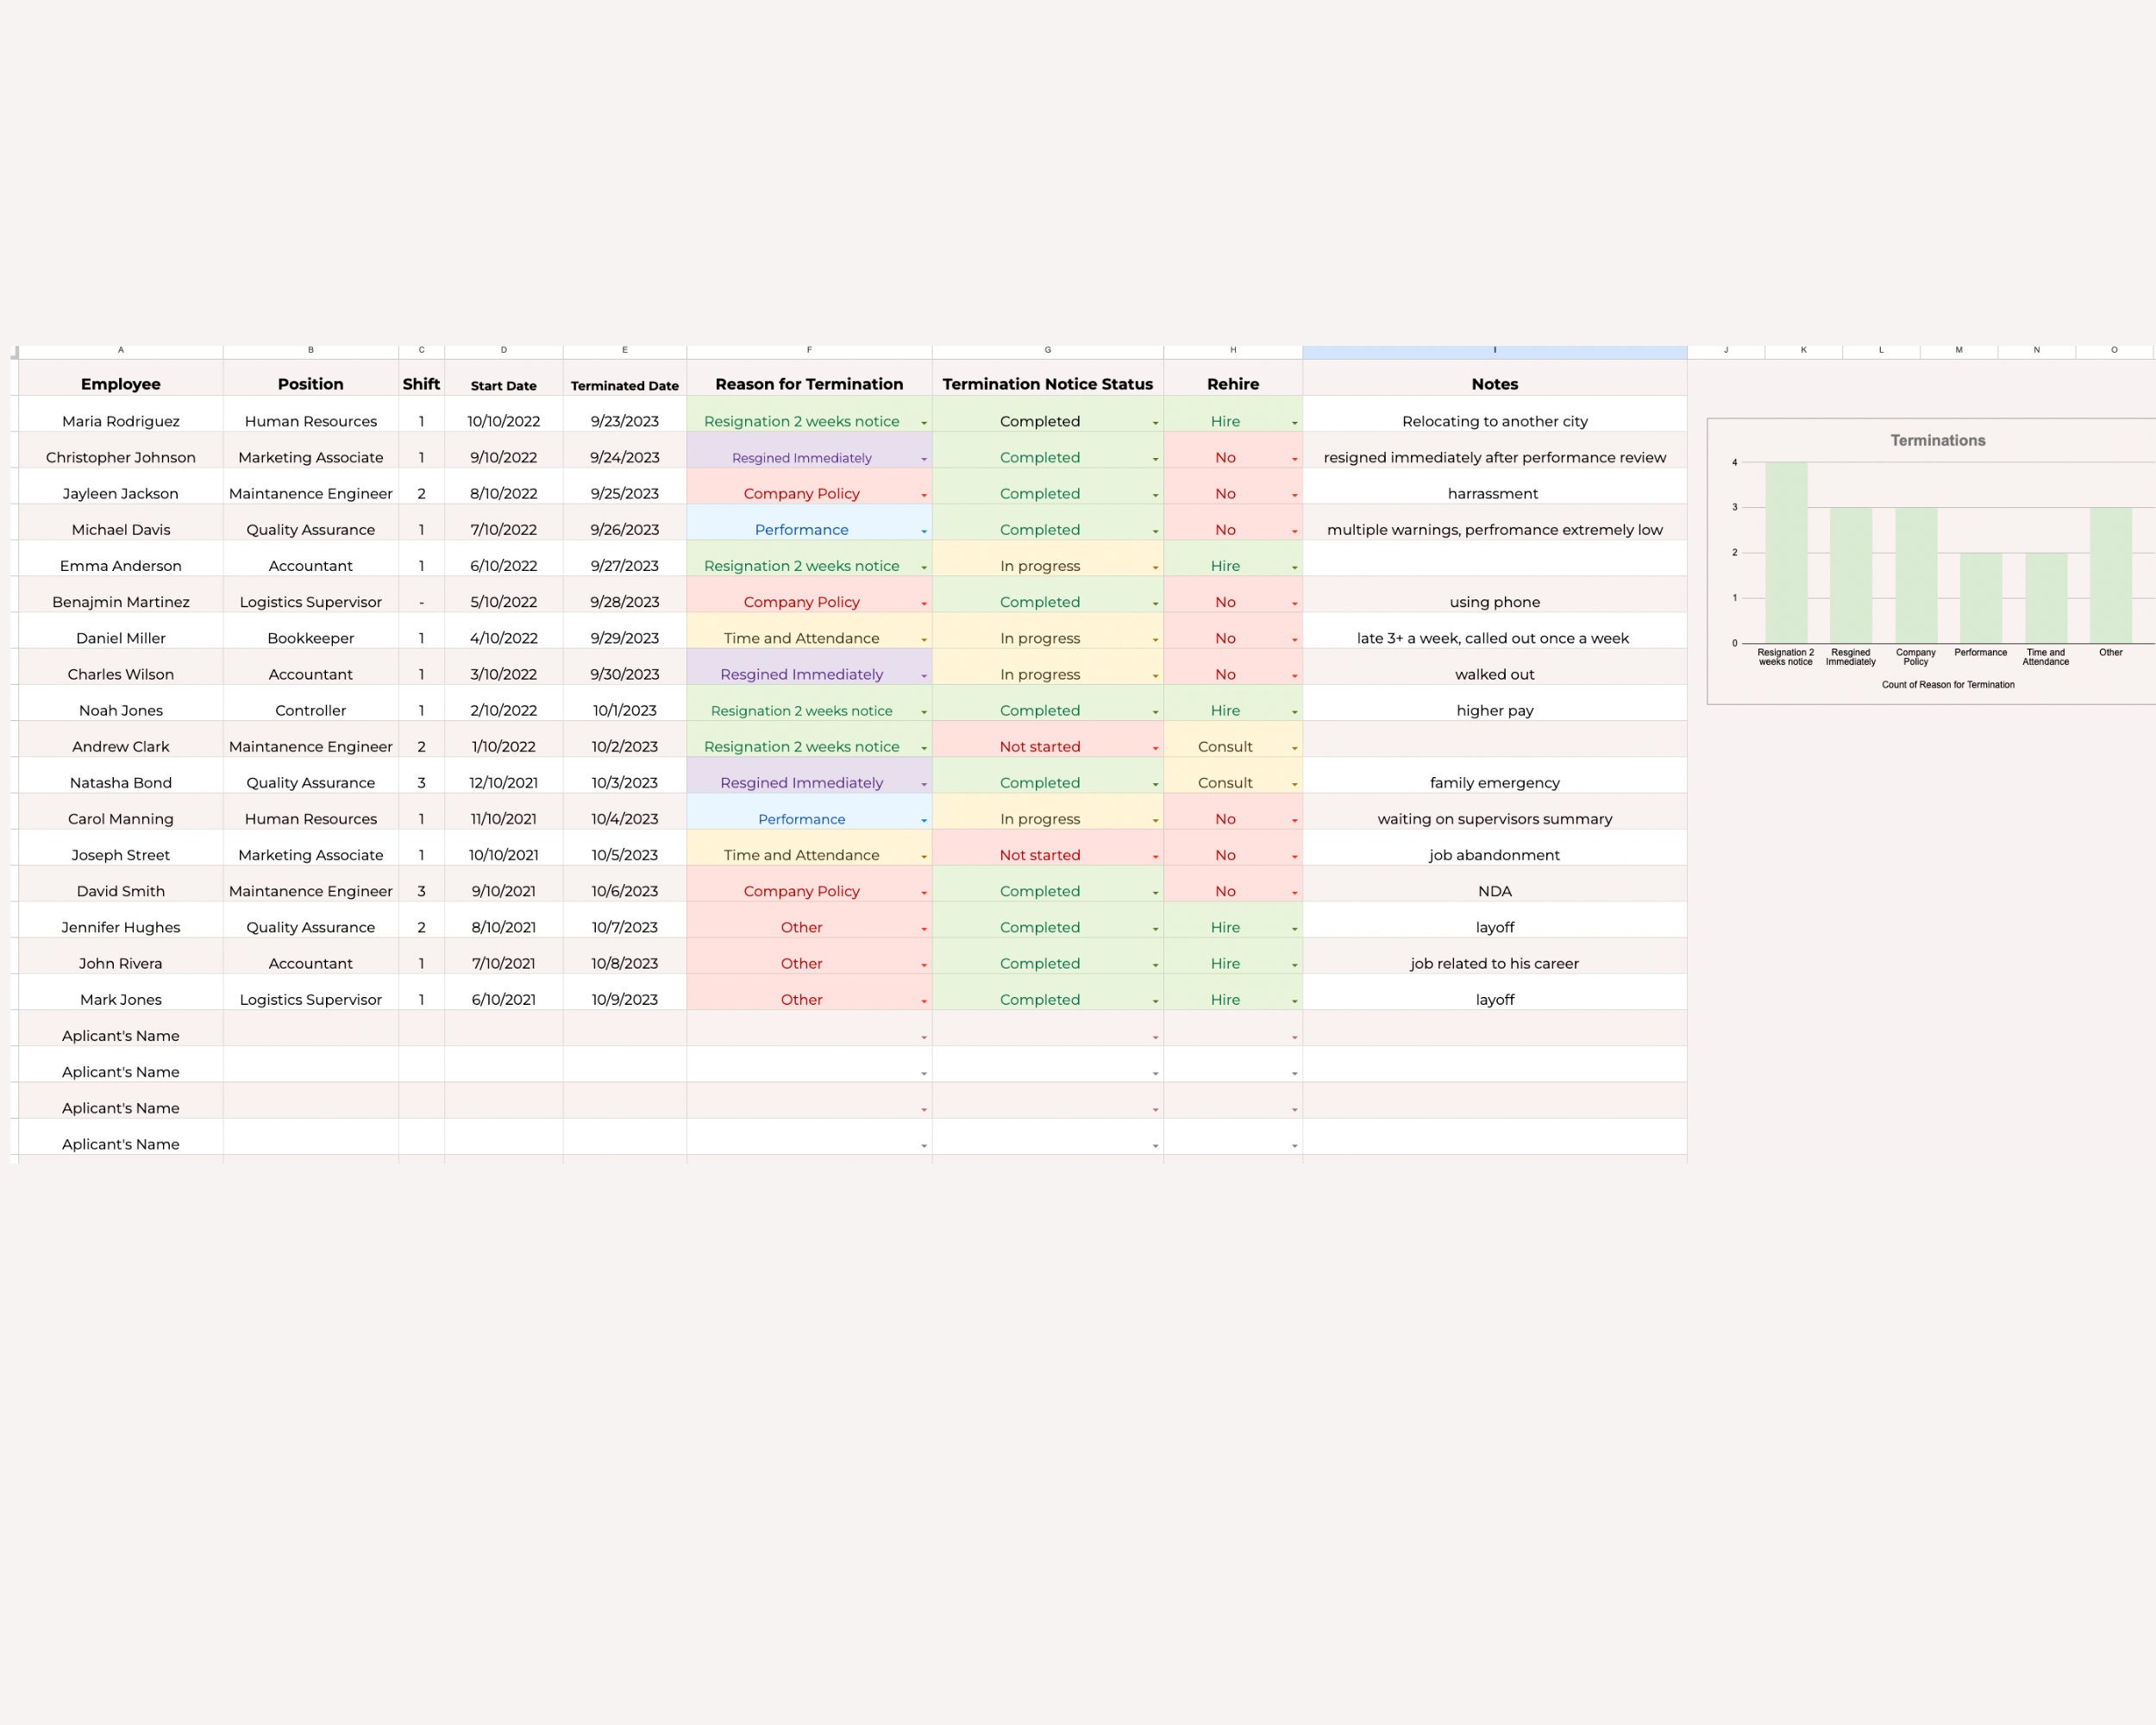Click the Employee header cell

pos(120,383)
